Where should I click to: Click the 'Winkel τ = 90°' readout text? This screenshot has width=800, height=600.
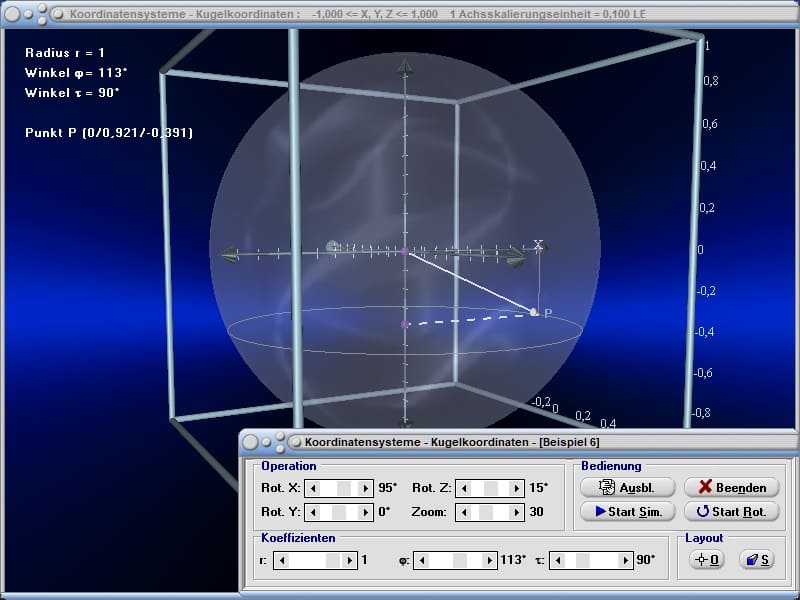pos(72,92)
